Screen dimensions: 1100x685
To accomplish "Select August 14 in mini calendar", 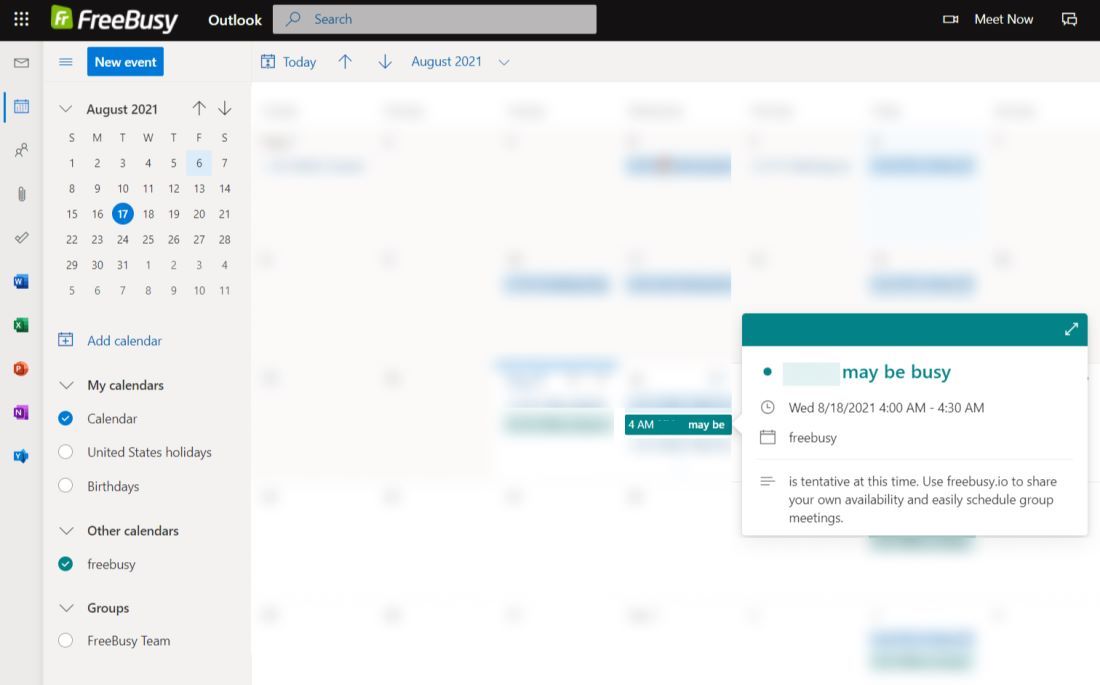I will (224, 188).
